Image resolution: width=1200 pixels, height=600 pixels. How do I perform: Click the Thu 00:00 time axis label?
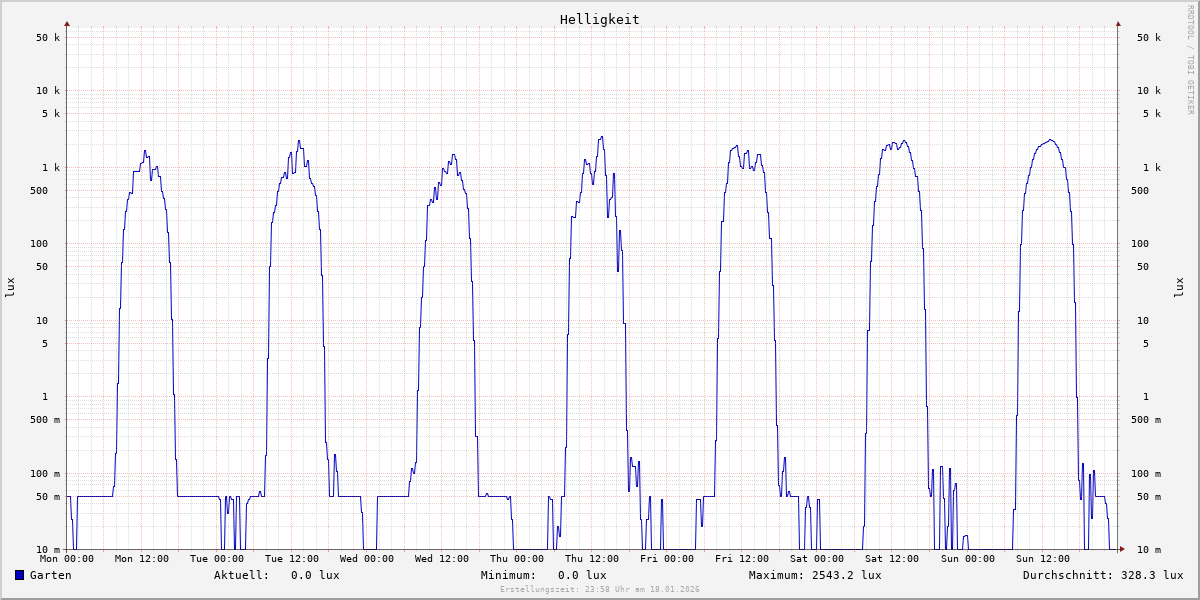(517, 559)
